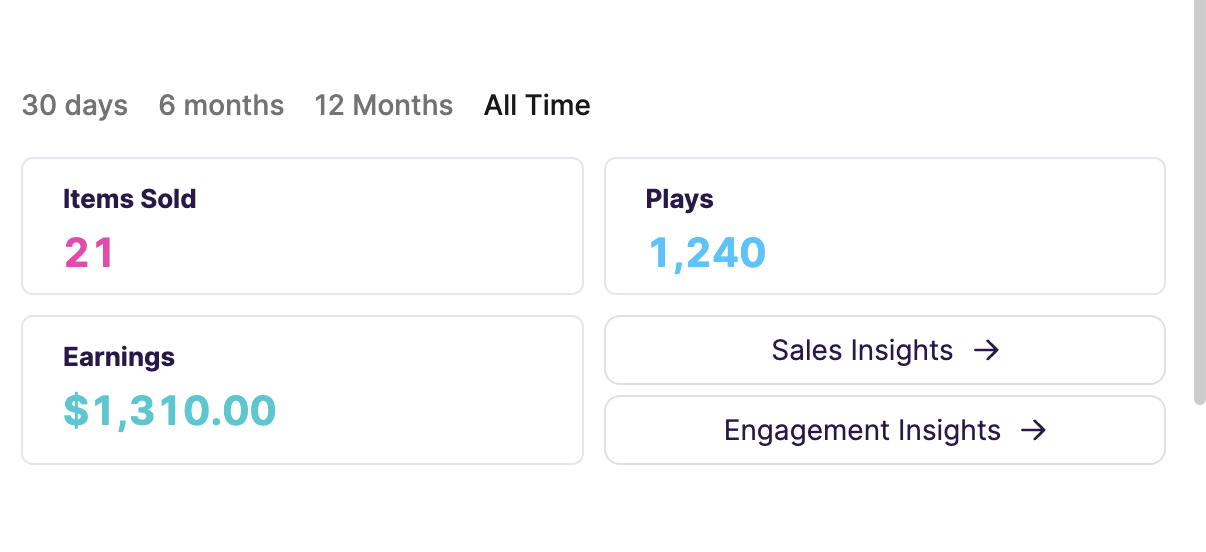Click the Plays heading label

click(x=680, y=199)
